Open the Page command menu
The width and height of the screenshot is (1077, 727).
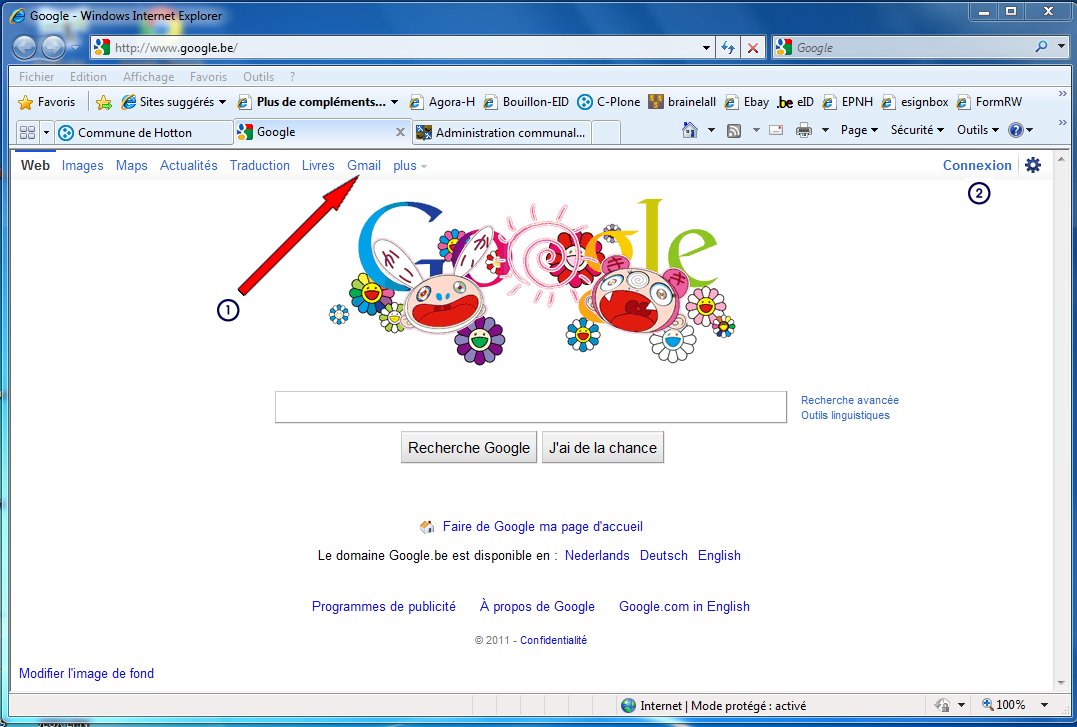[859, 130]
